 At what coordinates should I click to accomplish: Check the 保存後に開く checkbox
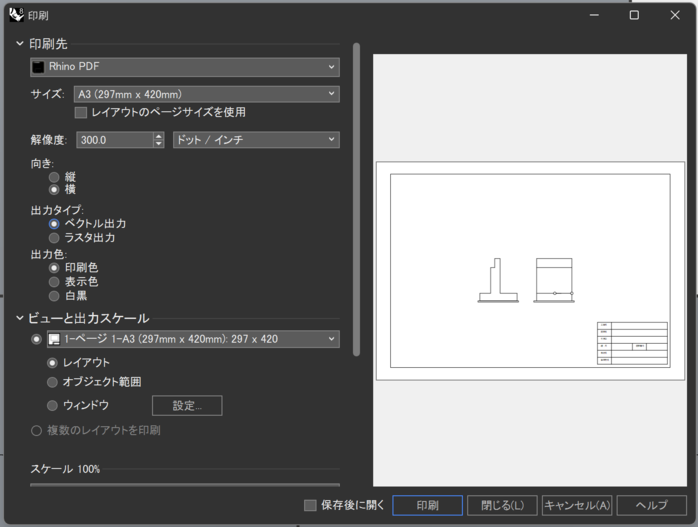[310, 505]
